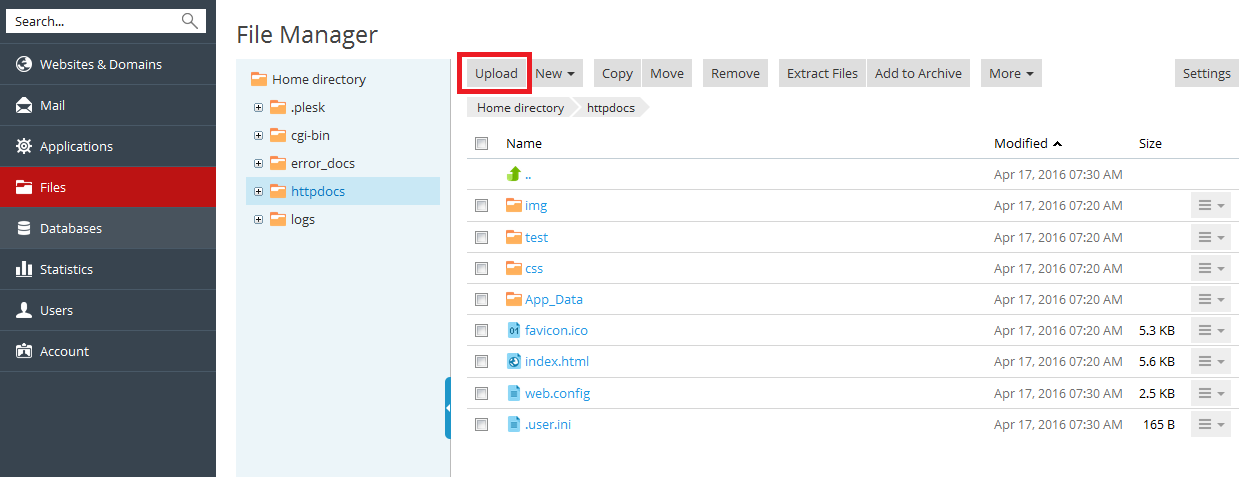The width and height of the screenshot is (1256, 477).
Task: Click the Files folder icon in sidebar
Action: click(24, 187)
